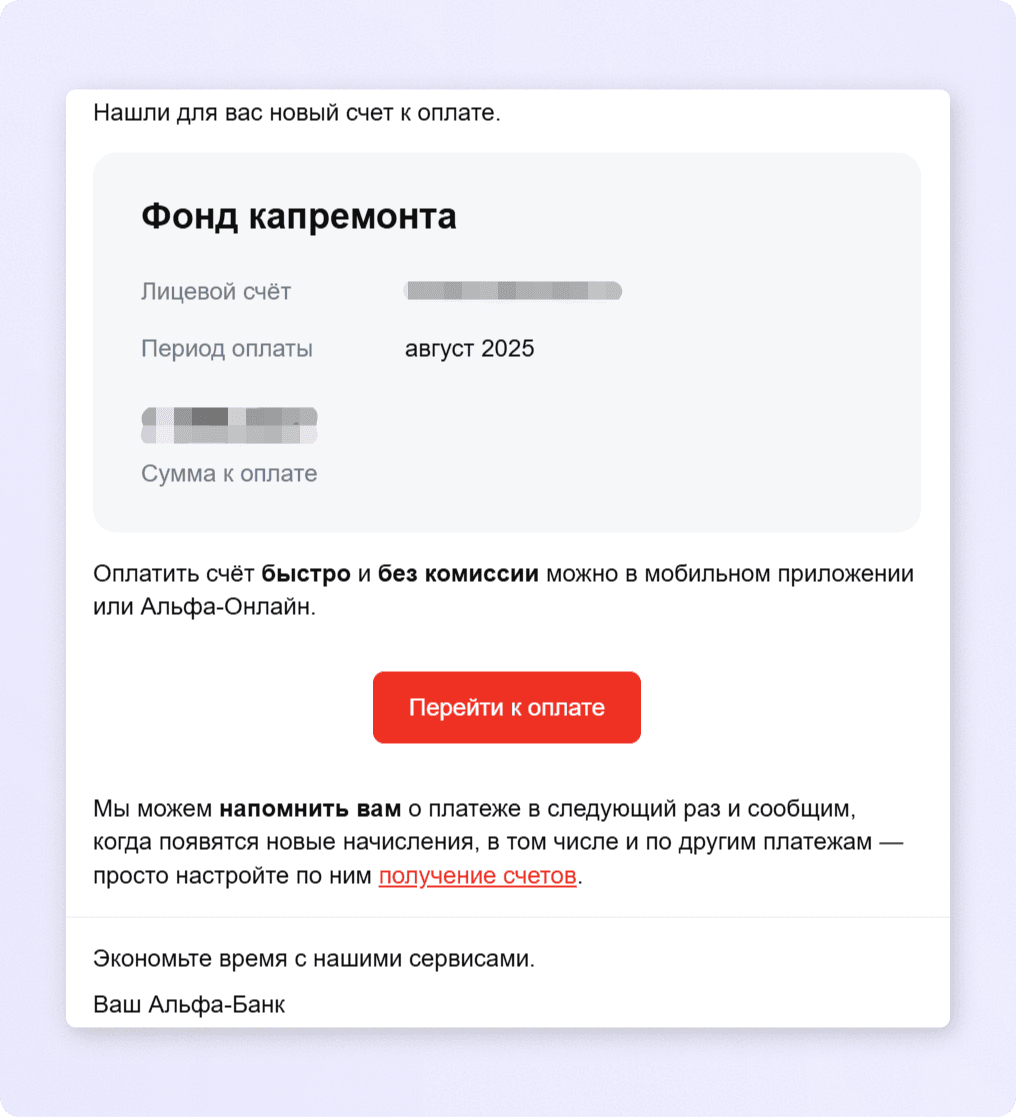The height and width of the screenshot is (1117, 1016).
Task: Click the bold phrase без комиссии
Action: (x=458, y=574)
